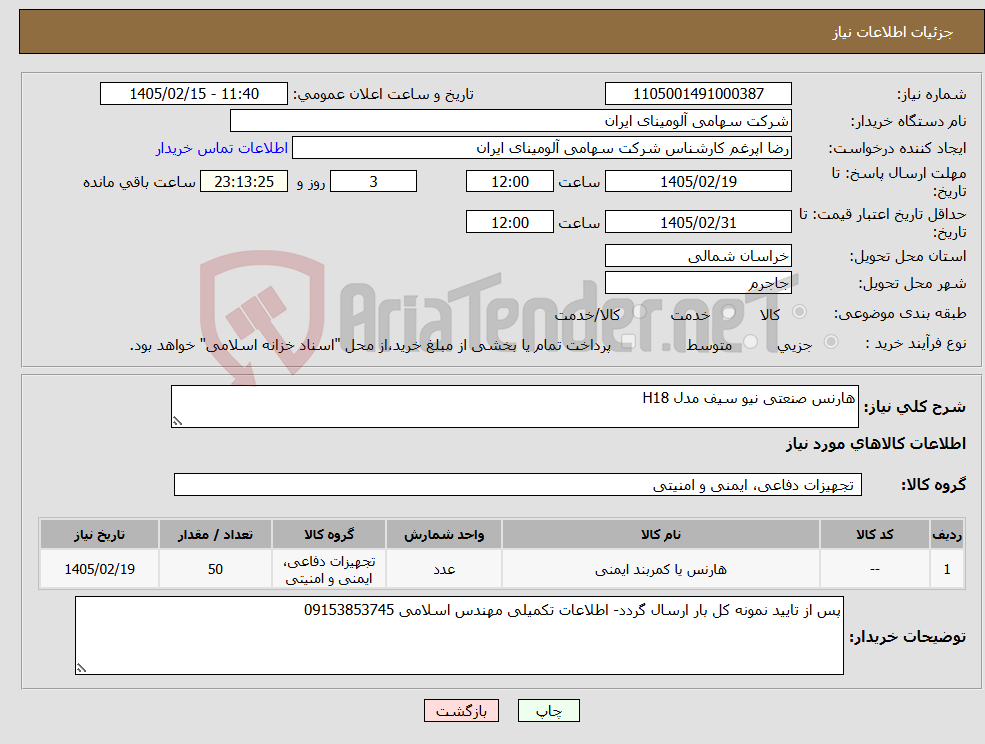Click the table group cell تجهیزات دفاعی، ایمنی و امنیتی
The height and width of the screenshot is (744, 985).
click(x=329, y=569)
